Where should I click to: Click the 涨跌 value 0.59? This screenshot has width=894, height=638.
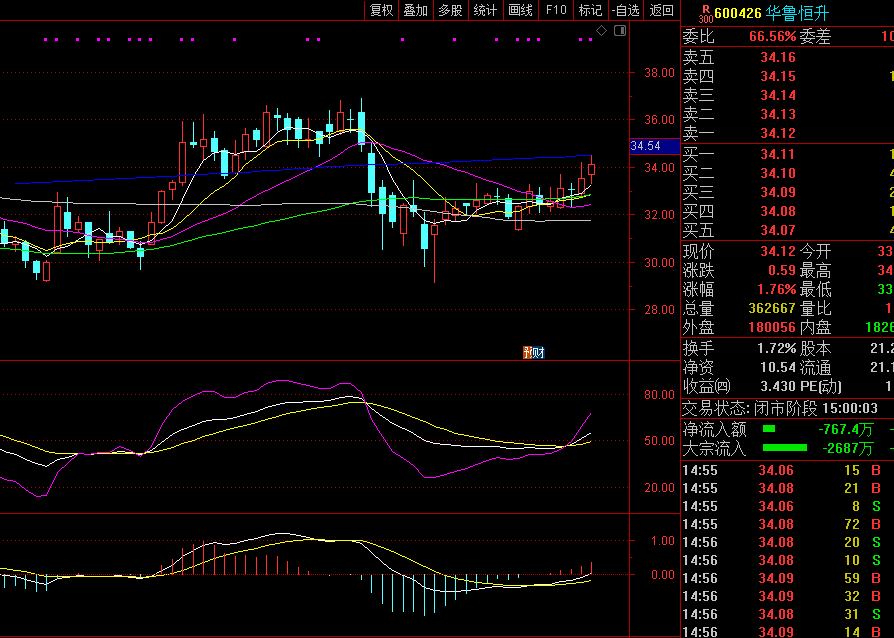782,270
